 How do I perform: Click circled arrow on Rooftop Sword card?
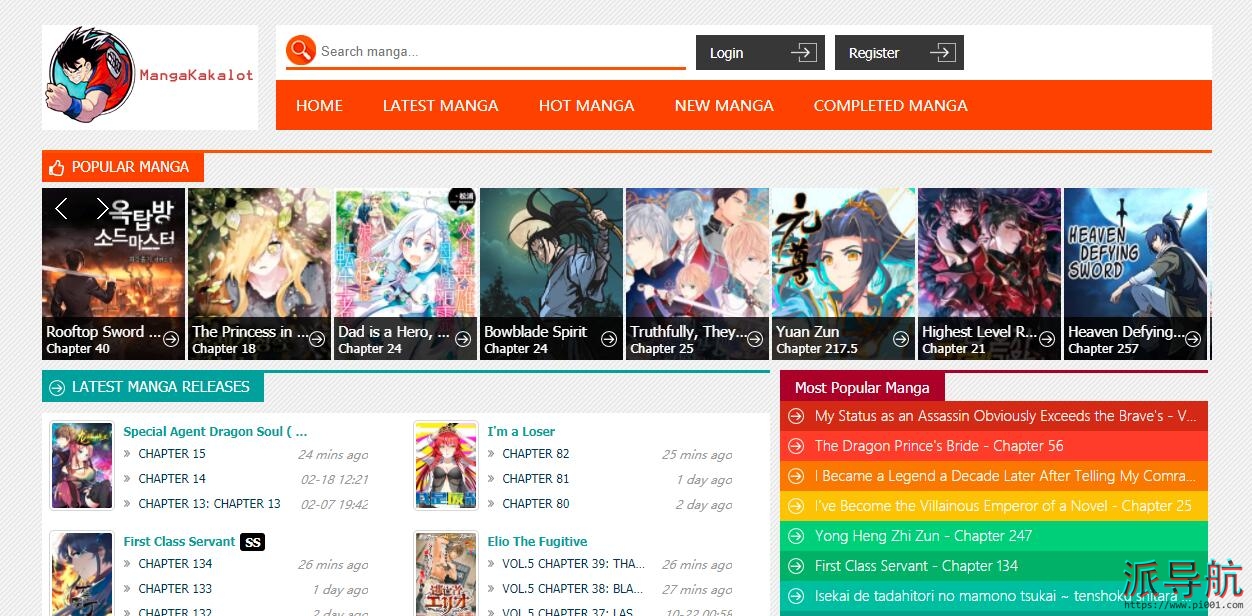tap(171, 339)
